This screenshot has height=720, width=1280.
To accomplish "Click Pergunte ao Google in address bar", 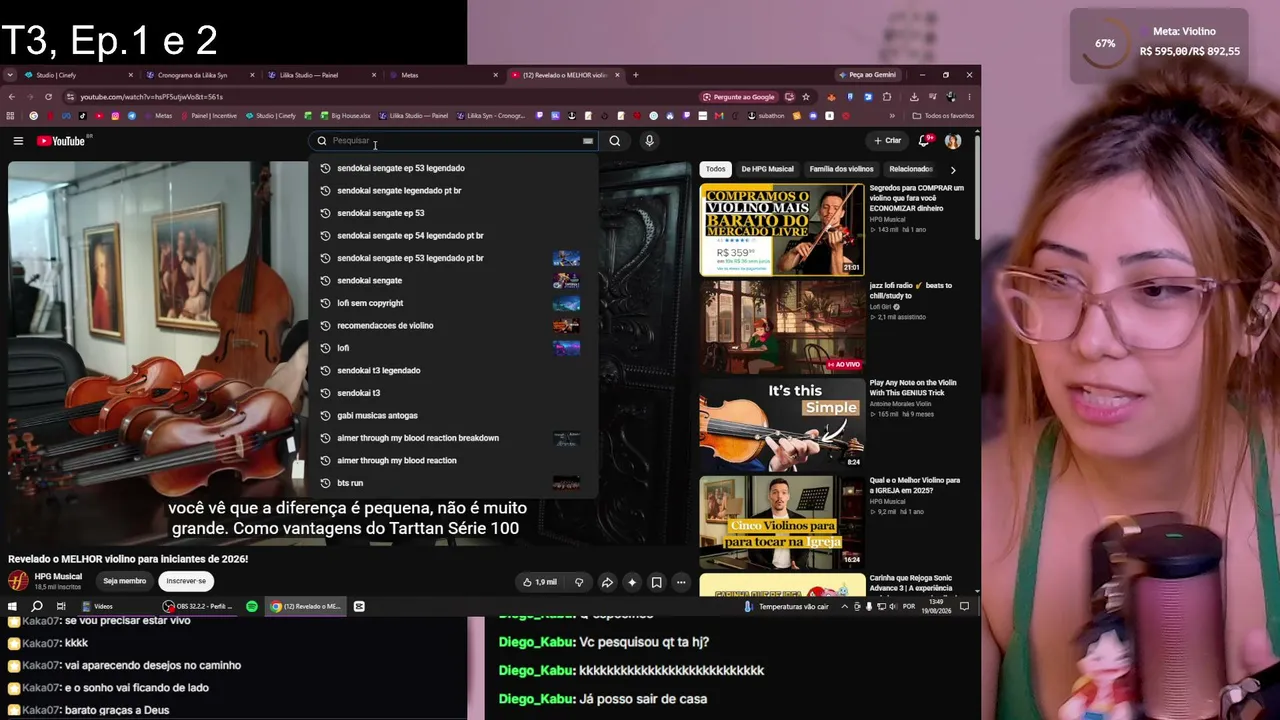I will (x=738, y=97).
